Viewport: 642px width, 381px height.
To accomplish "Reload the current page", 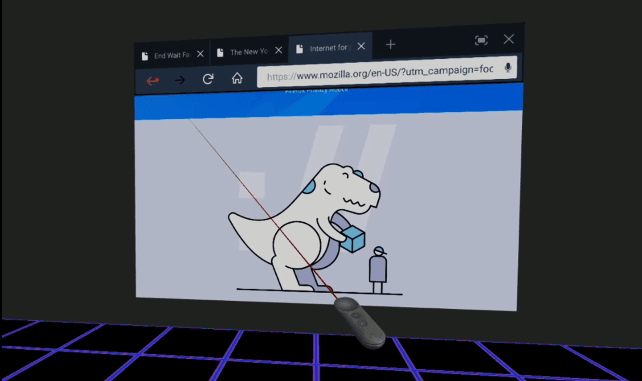I will (x=208, y=79).
